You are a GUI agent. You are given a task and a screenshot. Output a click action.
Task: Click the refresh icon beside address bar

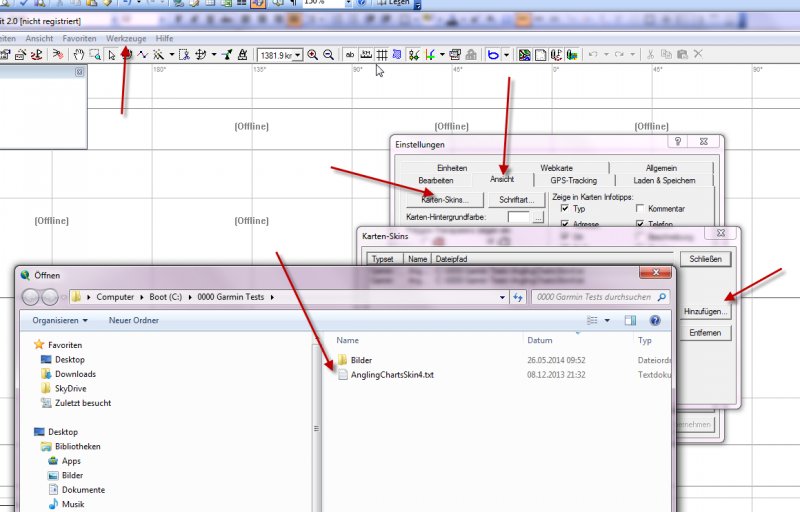click(518, 297)
